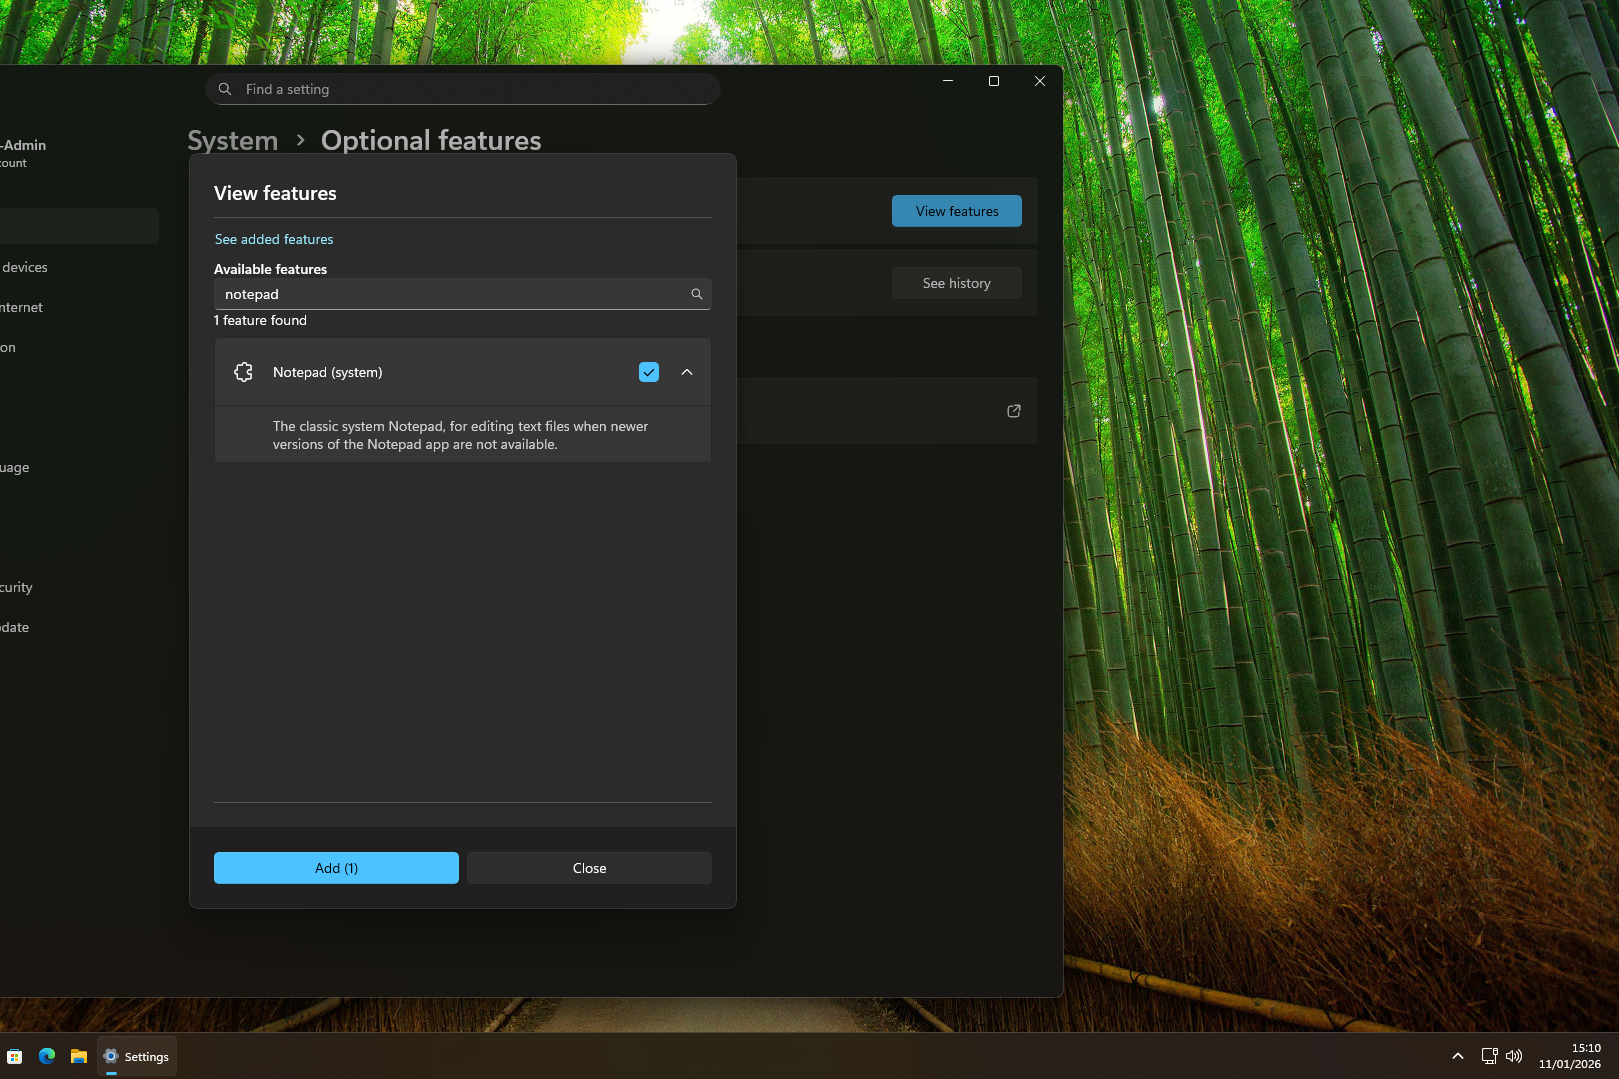This screenshot has width=1619, height=1079.
Task: Open the See added features link
Action: (x=274, y=239)
